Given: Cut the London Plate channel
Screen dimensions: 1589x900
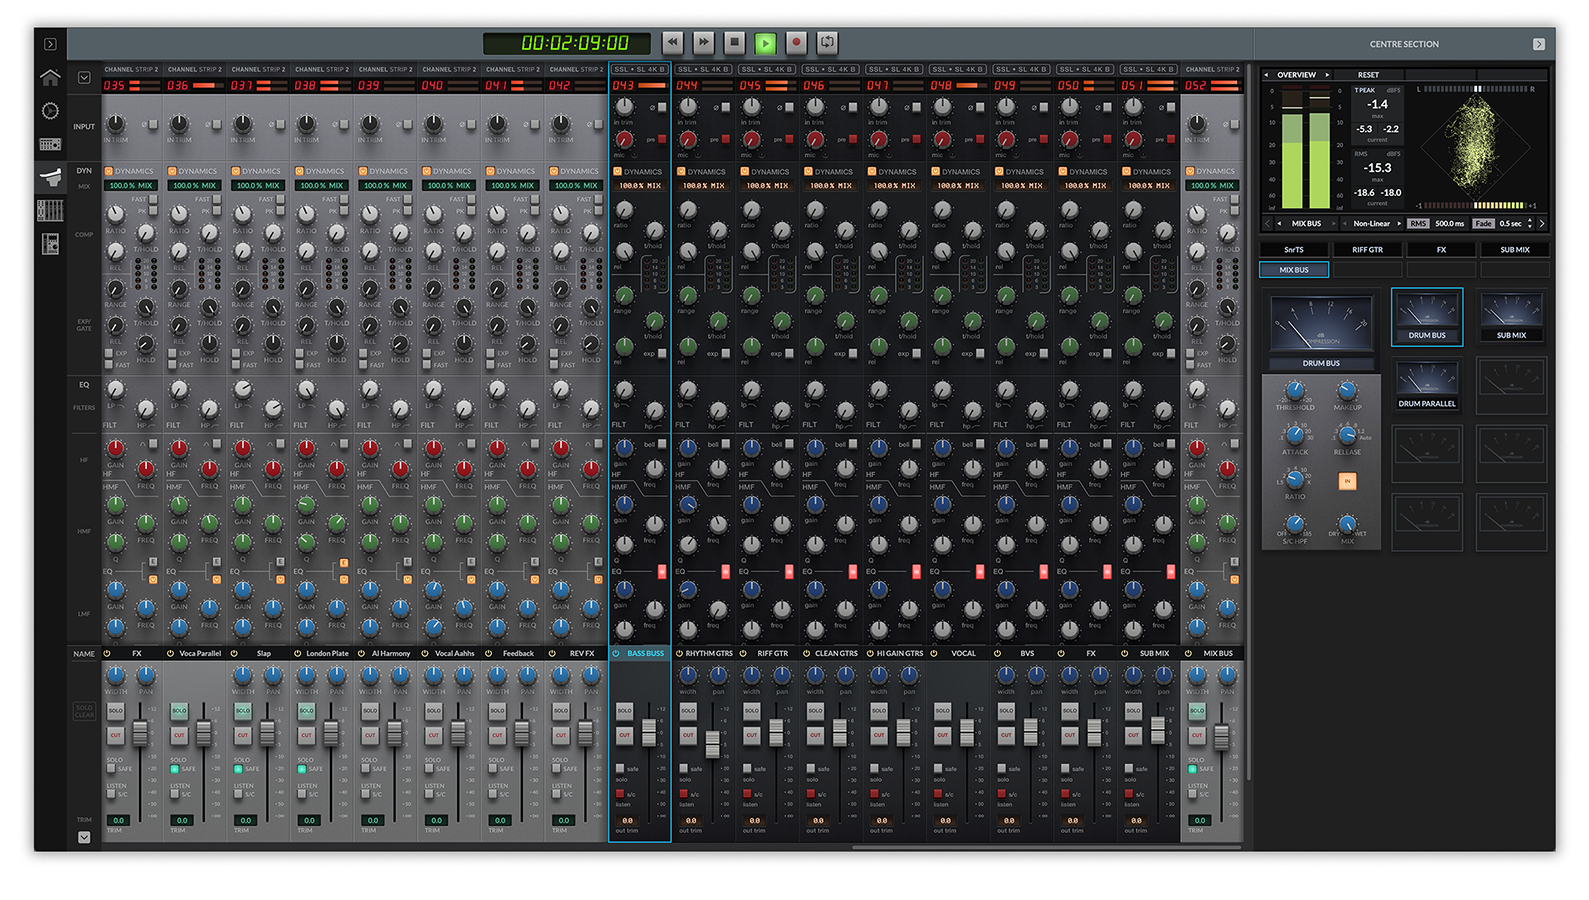Looking at the screenshot, I should click(x=306, y=735).
